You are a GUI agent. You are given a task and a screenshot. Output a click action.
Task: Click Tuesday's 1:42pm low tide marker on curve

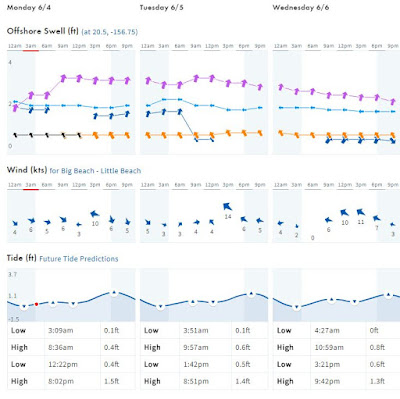213,303
